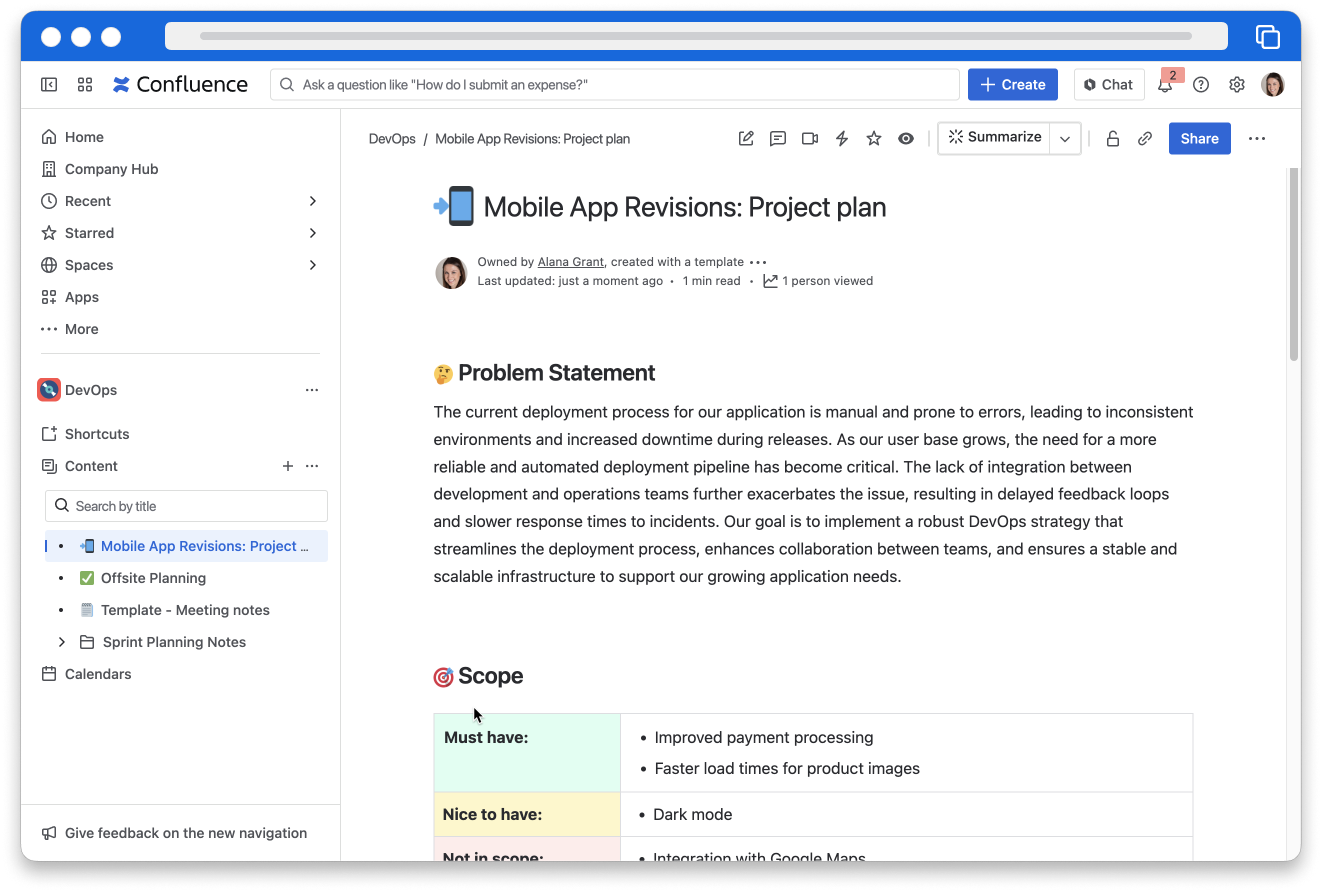Screen dimensions: 1322x892
Task: Click the page vertical scrollbar
Action: coord(1294,265)
